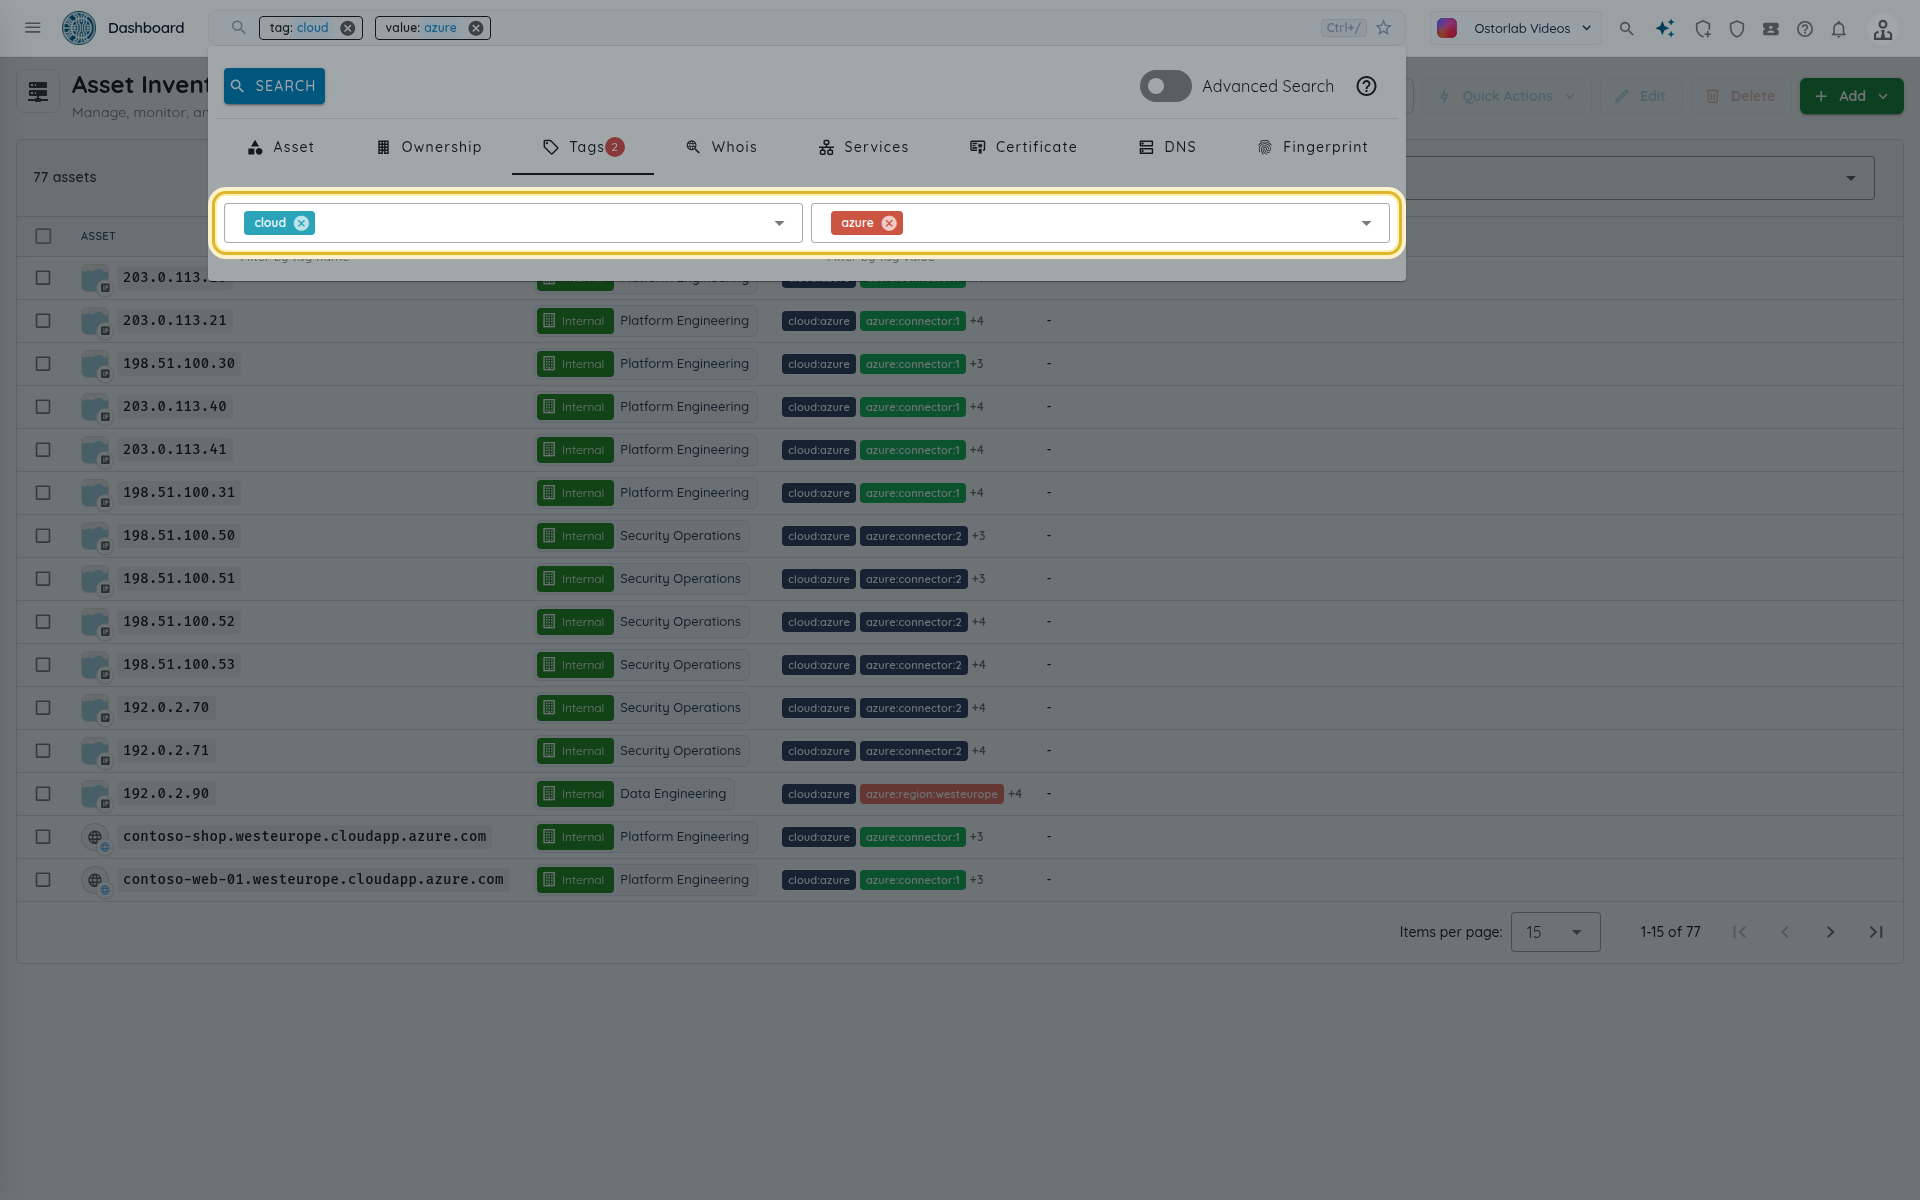Select the checkbox for 192.0.2.70

tap(43, 708)
